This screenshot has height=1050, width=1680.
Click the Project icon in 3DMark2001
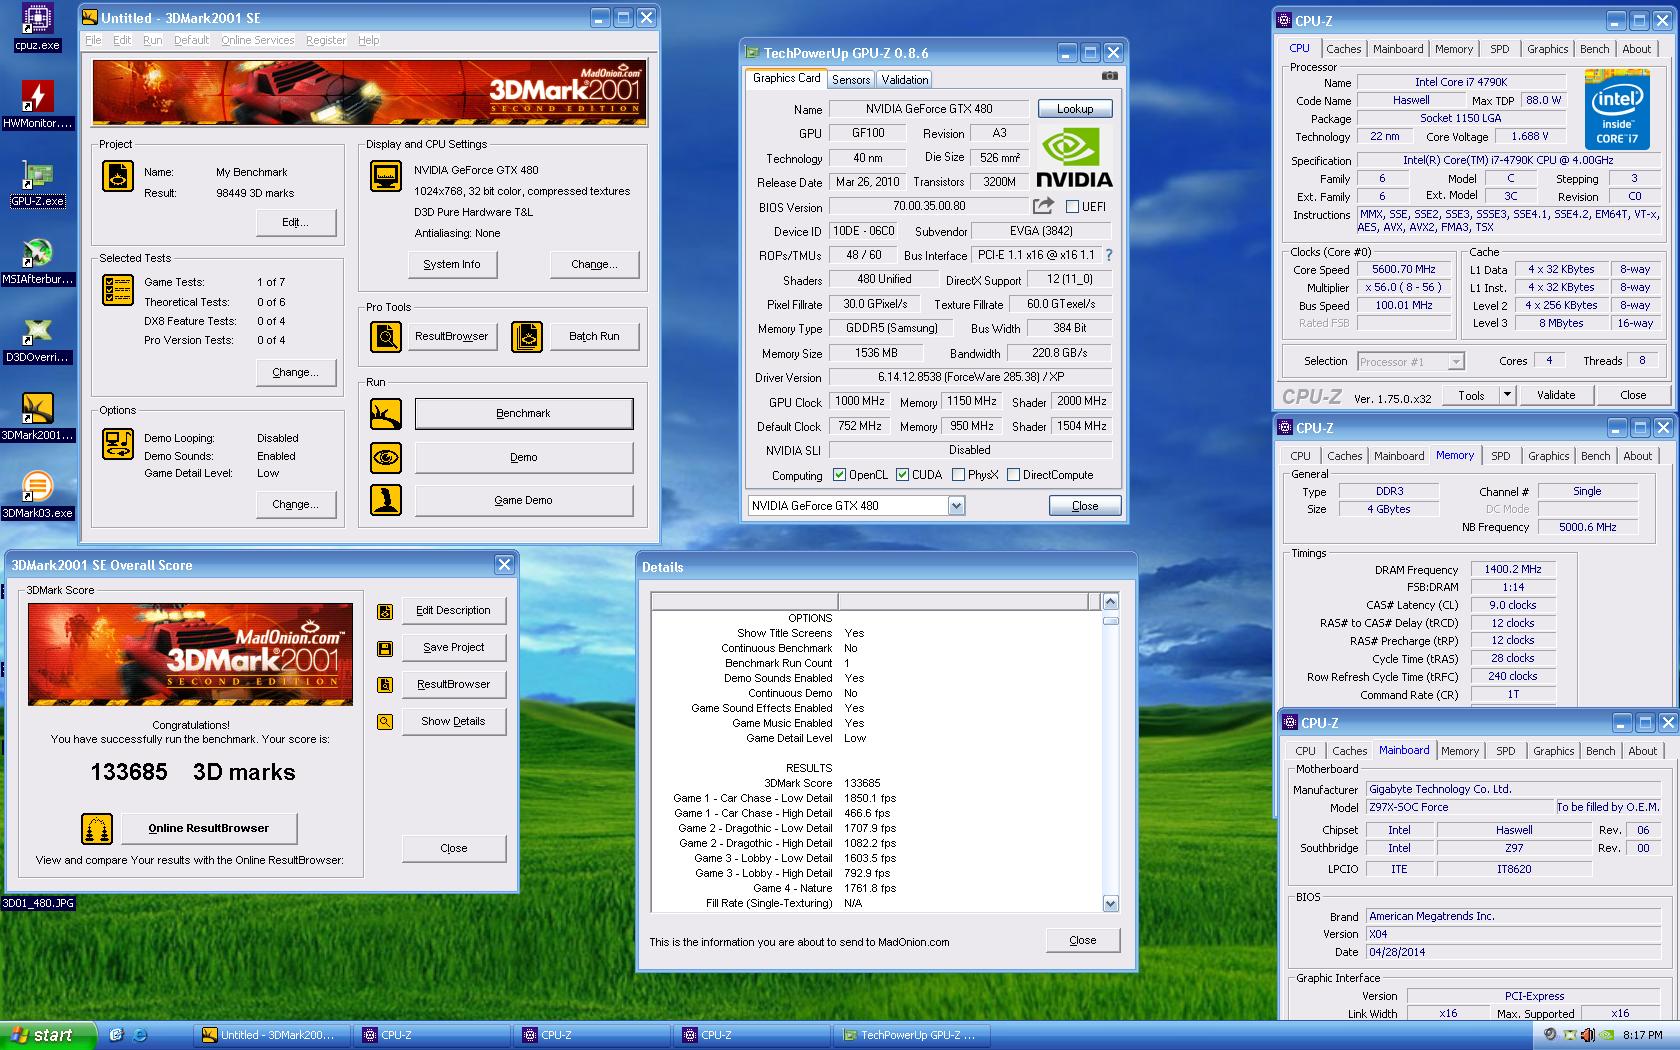click(x=118, y=176)
